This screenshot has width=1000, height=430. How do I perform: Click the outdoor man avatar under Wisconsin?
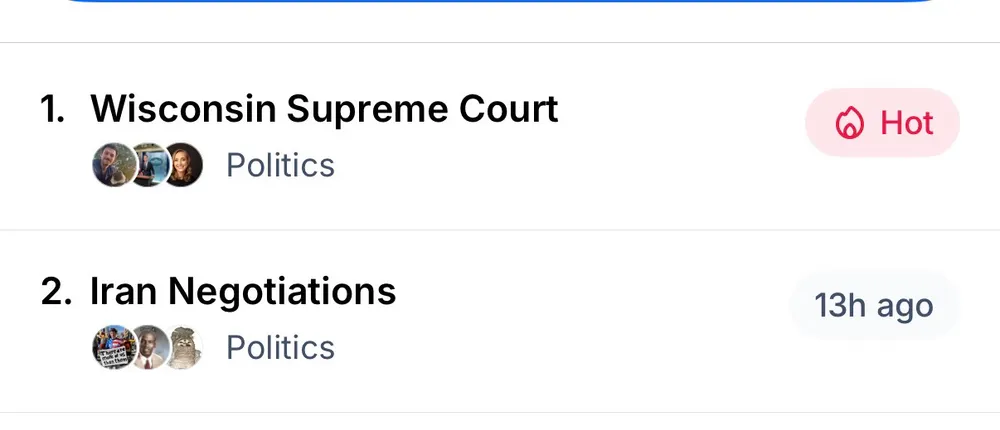coord(112,165)
